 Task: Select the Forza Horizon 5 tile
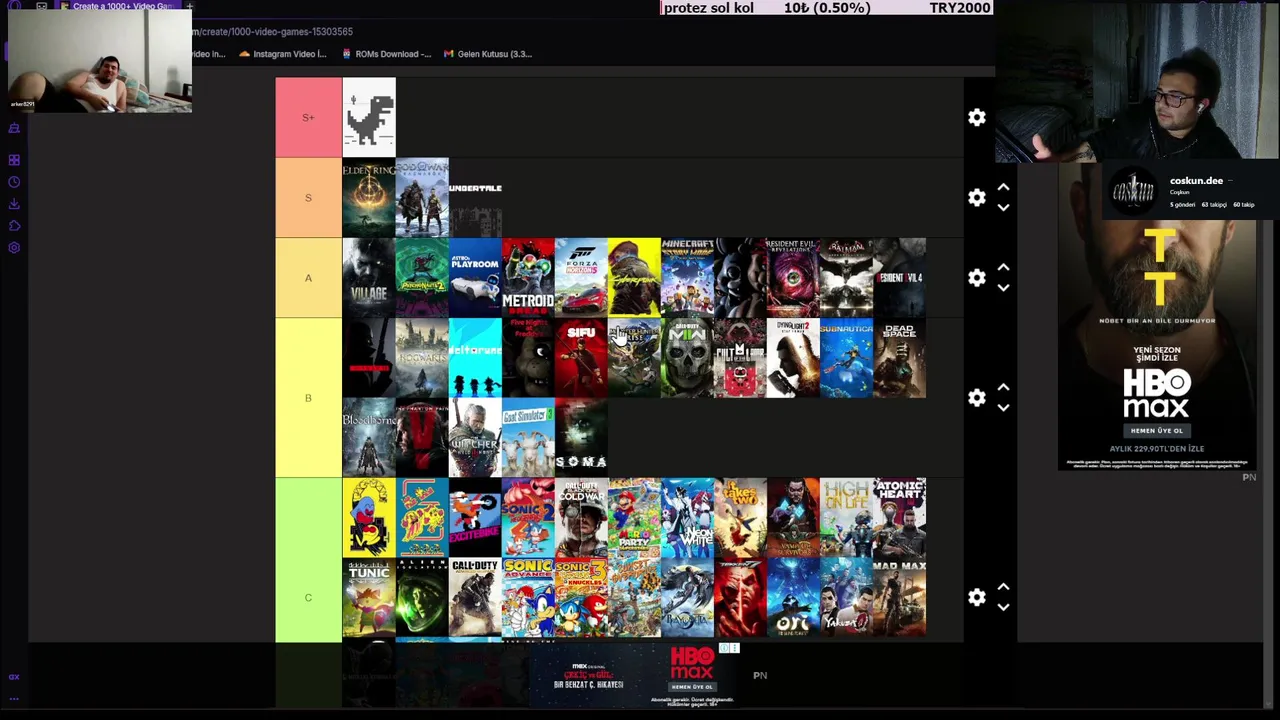(x=581, y=278)
